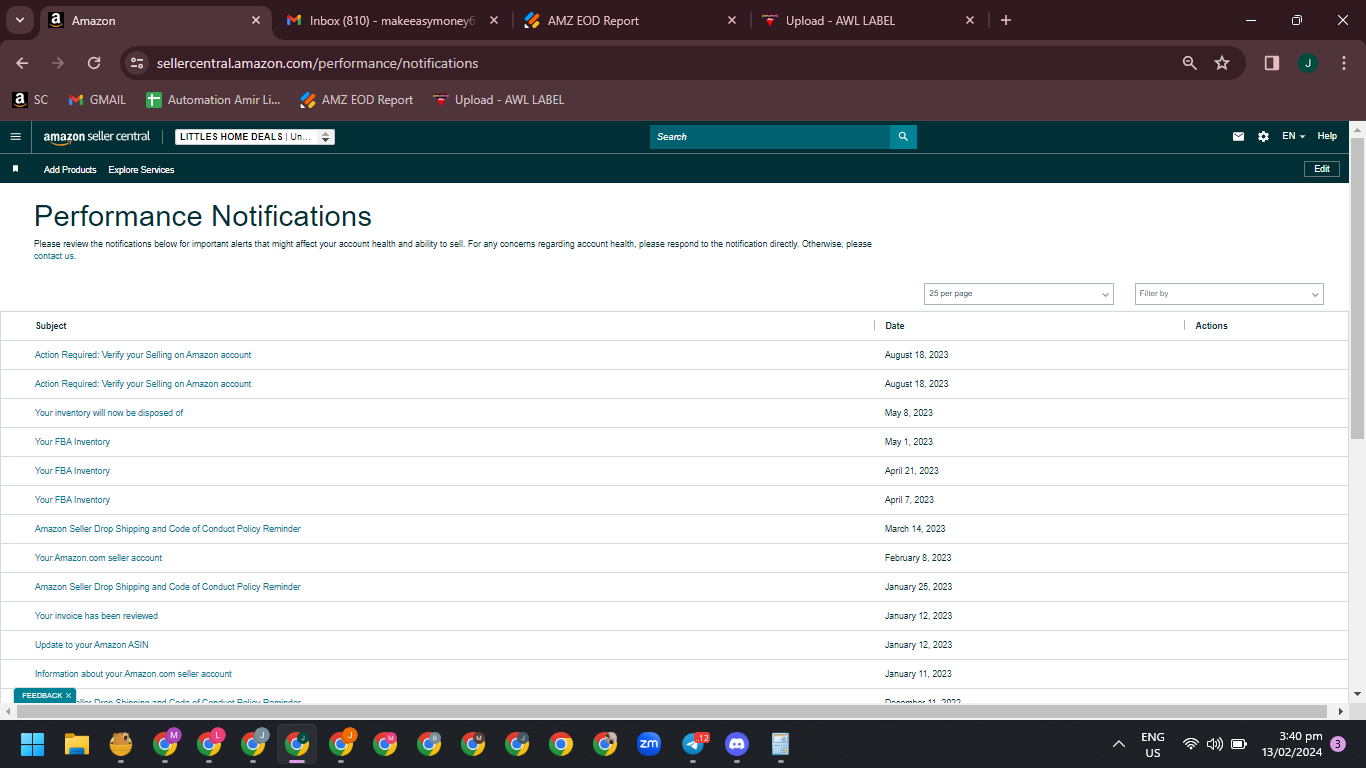Open 'Update to your Amazon ASIN' notification
The image size is (1366, 768).
coord(92,645)
